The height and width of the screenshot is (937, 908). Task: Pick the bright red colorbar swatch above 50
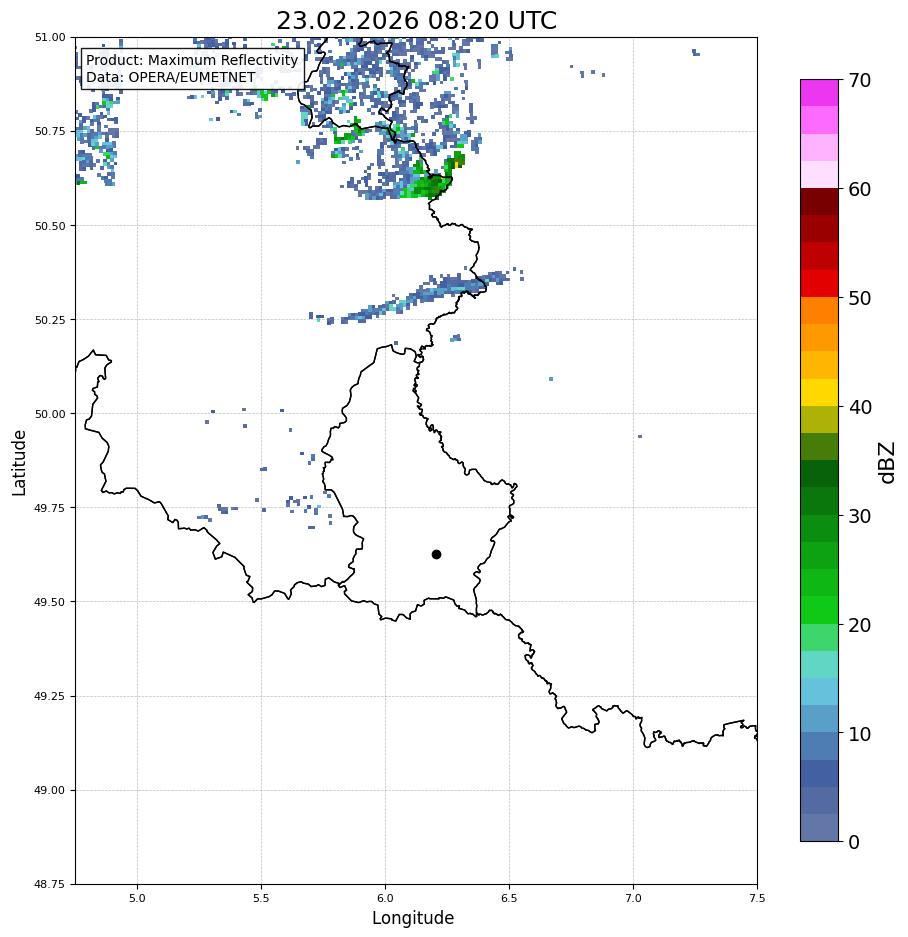tap(820, 283)
